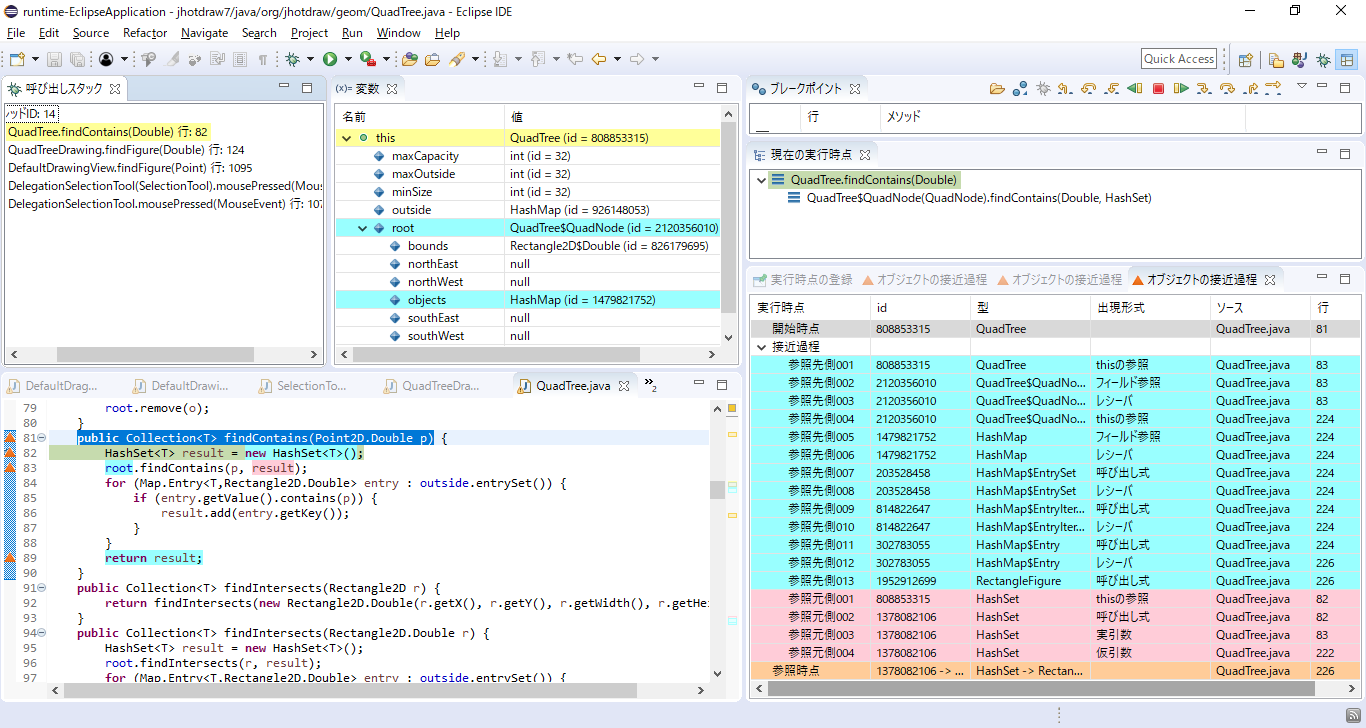The width and height of the screenshot is (1366, 728).
Task: Click the open folder icon in Breakpoints view
Action: [x=997, y=88]
